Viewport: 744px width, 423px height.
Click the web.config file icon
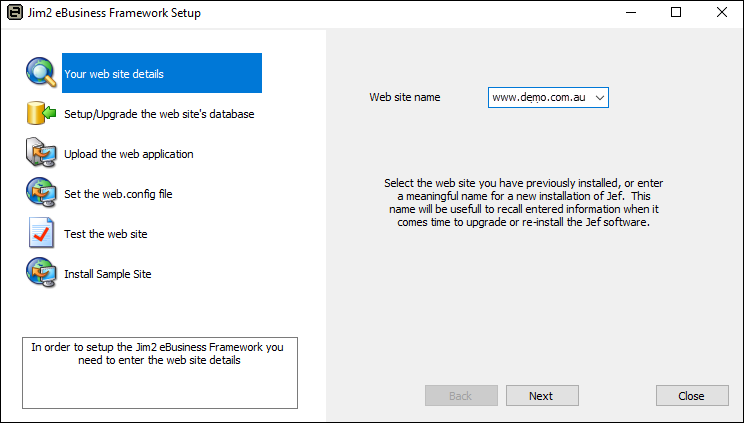41,193
